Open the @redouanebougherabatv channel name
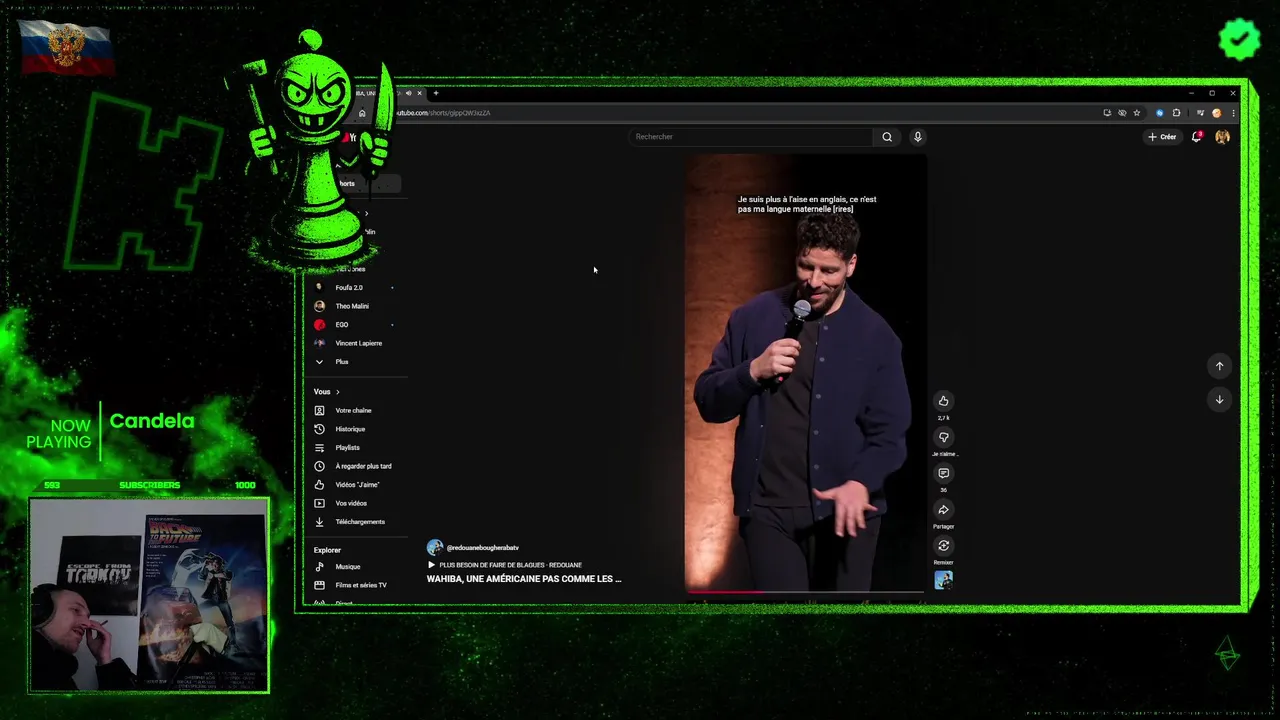Viewport: 1280px width, 720px height. click(x=483, y=548)
